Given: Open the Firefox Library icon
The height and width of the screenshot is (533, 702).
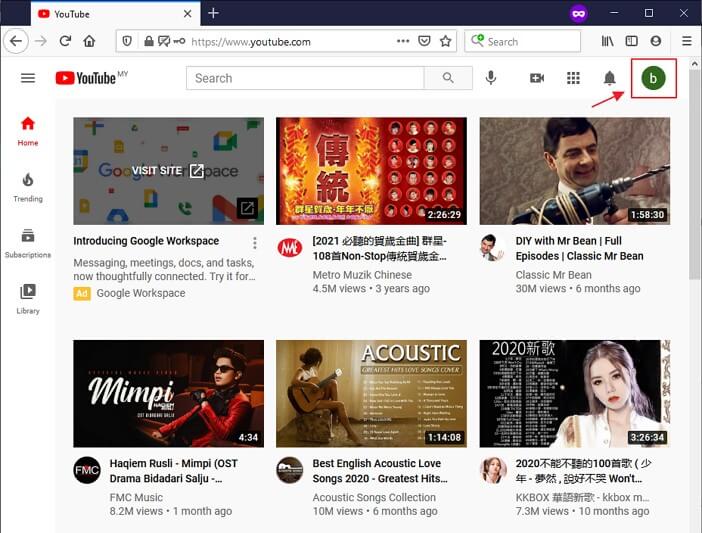Looking at the screenshot, I should pos(608,41).
